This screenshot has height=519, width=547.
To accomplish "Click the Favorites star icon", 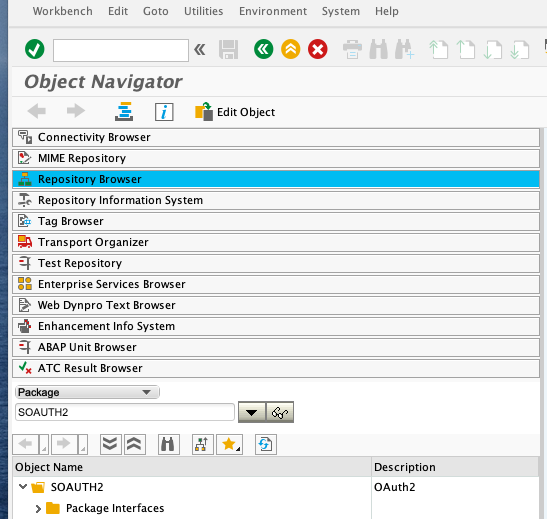I will [229, 444].
